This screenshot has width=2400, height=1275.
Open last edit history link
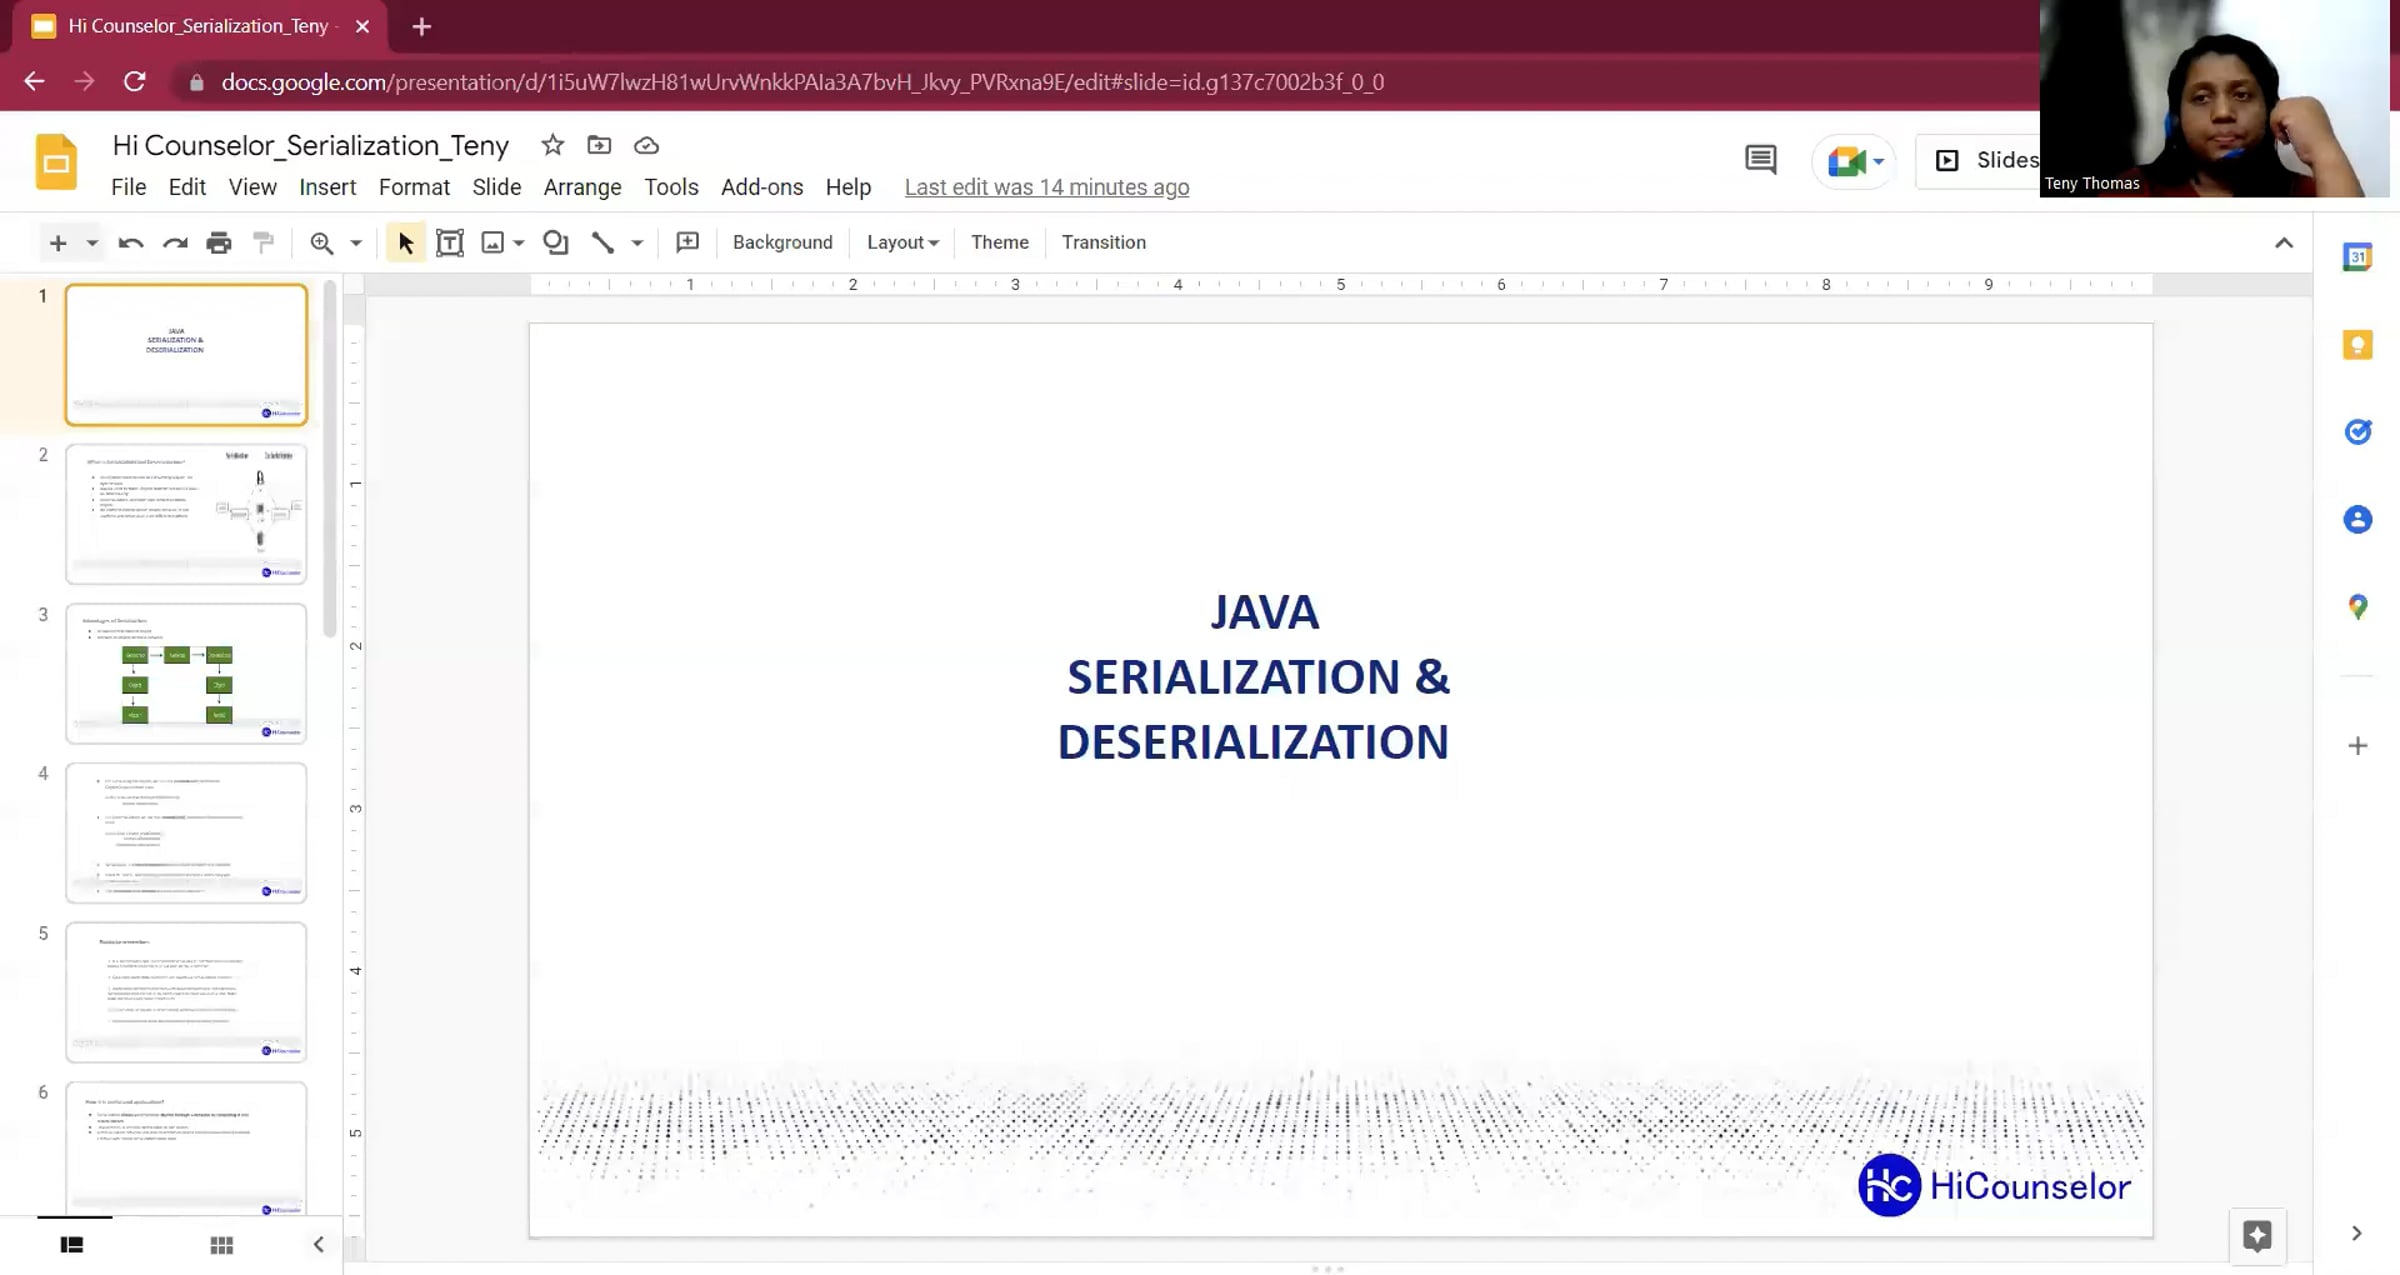tap(1046, 188)
